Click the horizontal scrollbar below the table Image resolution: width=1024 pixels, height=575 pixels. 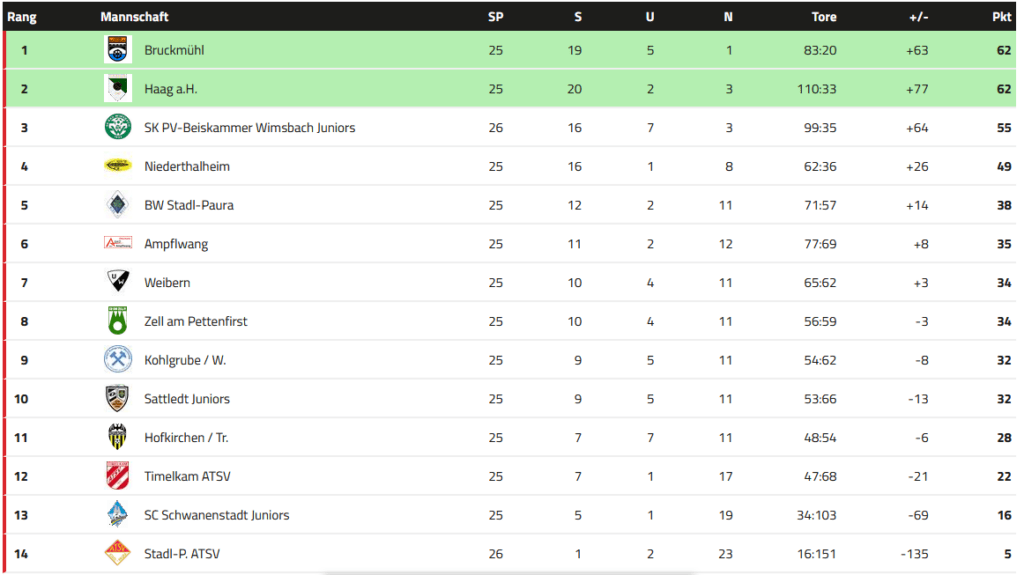point(509,573)
